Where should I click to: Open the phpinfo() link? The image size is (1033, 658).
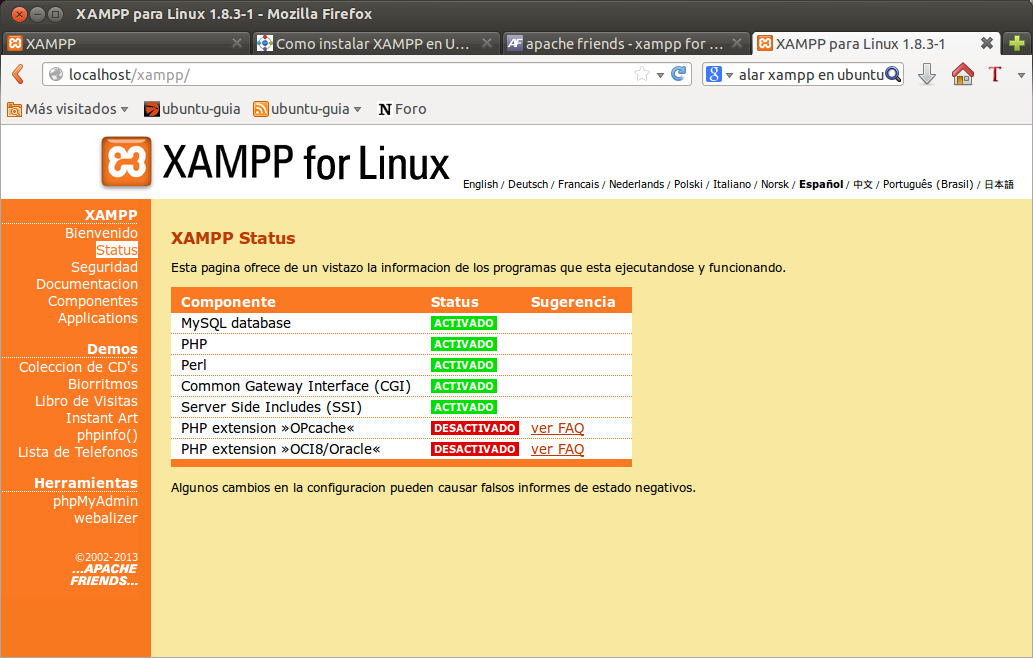tap(107, 435)
